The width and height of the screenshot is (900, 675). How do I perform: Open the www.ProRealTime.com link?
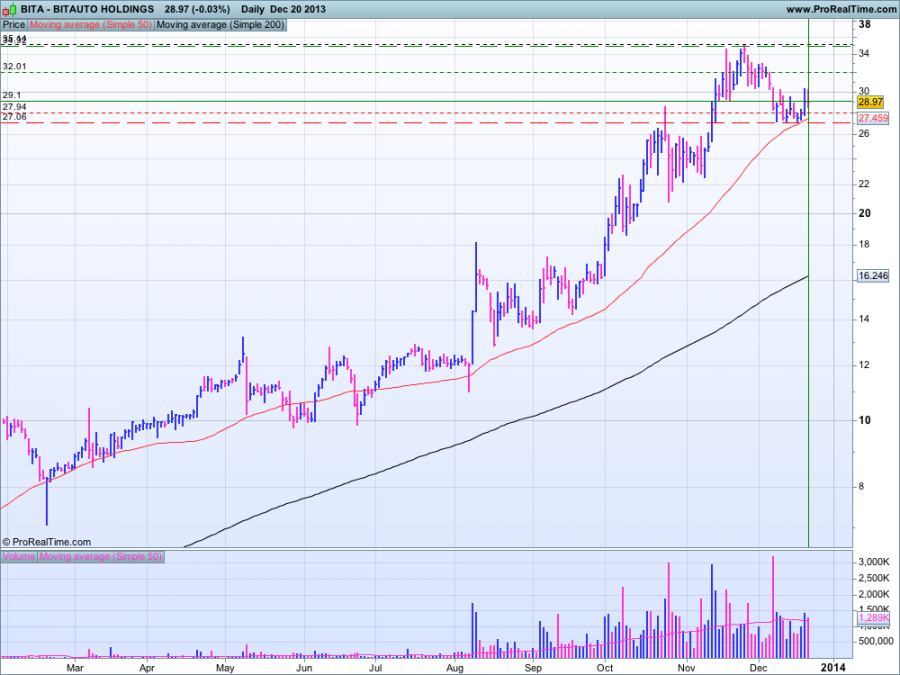click(x=841, y=9)
